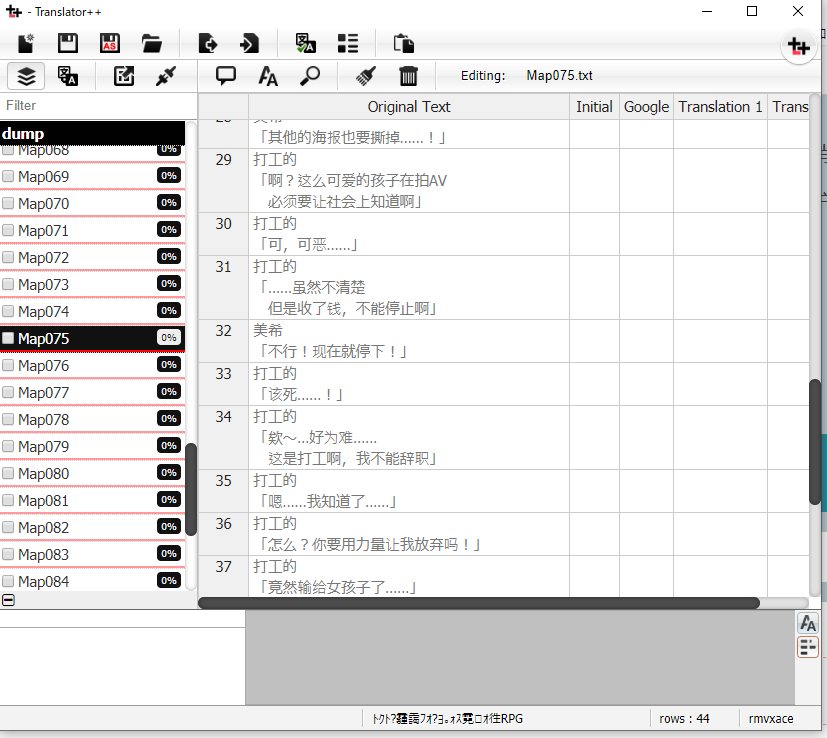The image size is (827, 738).
Task: Select Map072 from the file list
Action: pos(92,257)
